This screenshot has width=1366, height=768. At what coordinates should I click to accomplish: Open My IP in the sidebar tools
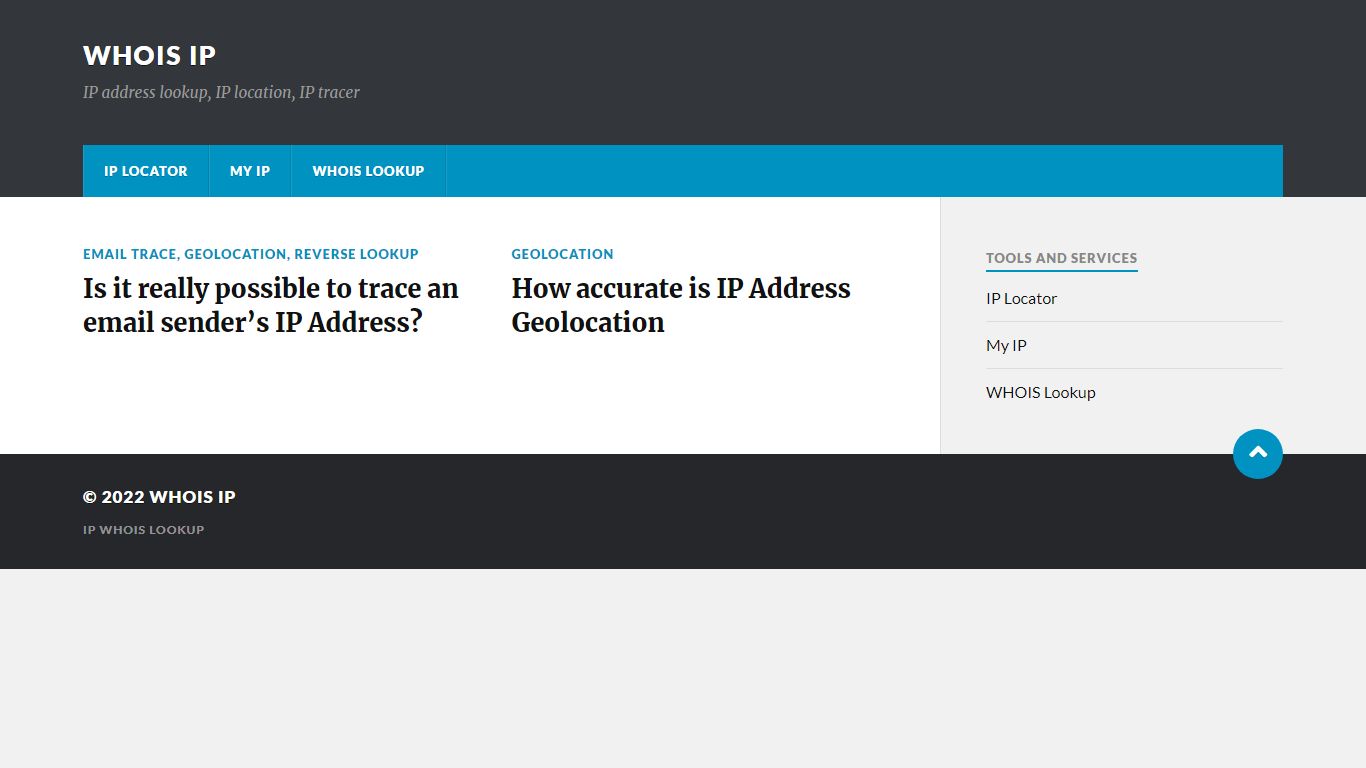click(1006, 345)
